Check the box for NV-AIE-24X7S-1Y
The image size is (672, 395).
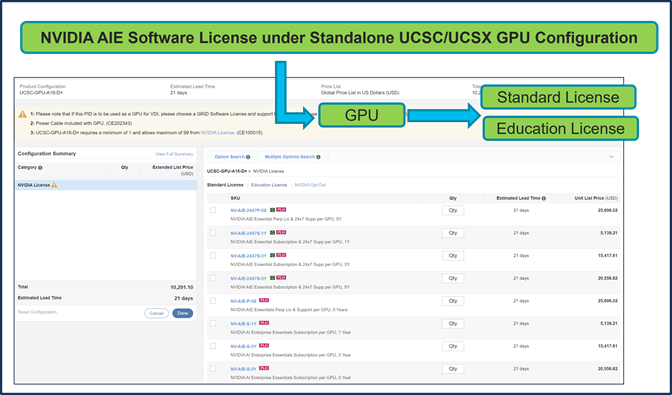[x=213, y=233]
